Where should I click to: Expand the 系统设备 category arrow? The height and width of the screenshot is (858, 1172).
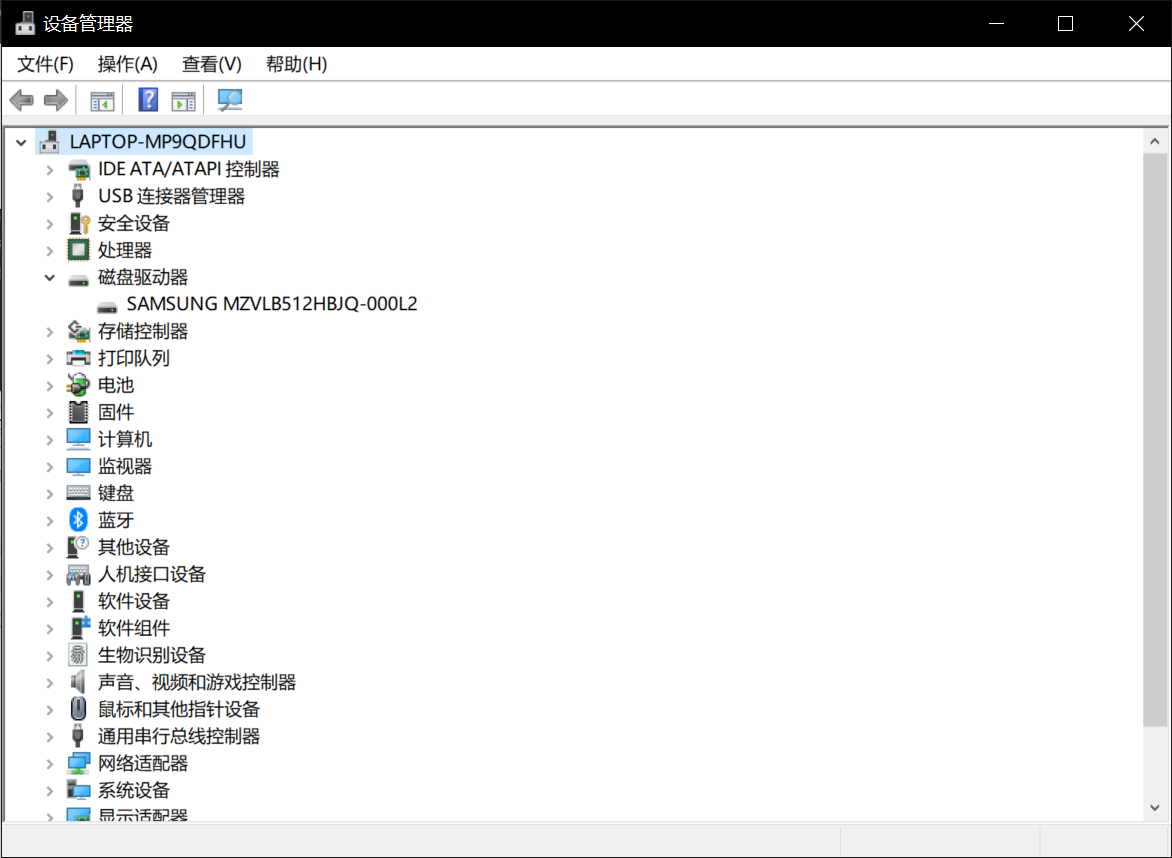[49, 791]
